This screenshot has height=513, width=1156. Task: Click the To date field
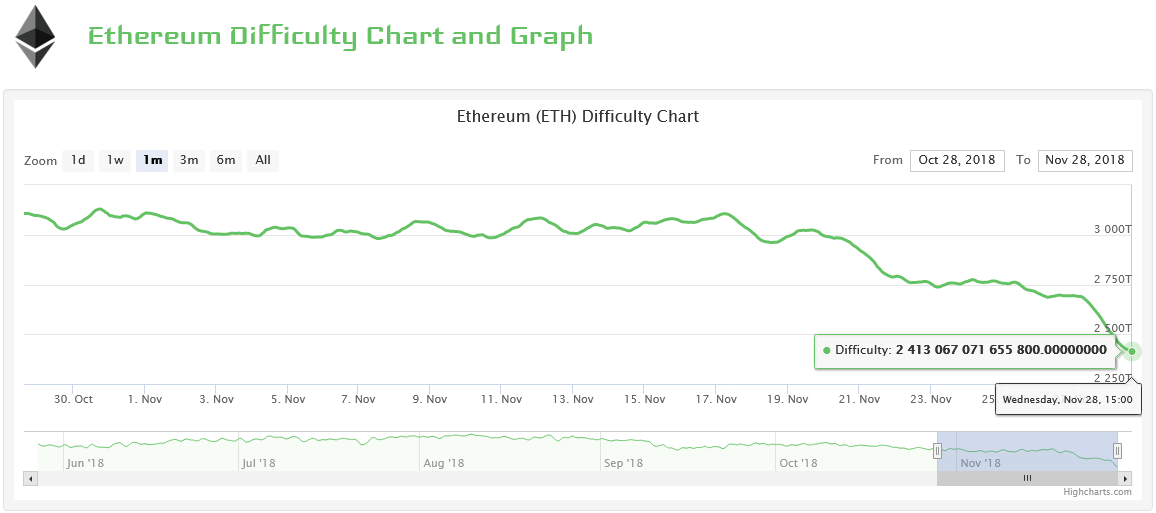pyautogui.click(x=1085, y=160)
